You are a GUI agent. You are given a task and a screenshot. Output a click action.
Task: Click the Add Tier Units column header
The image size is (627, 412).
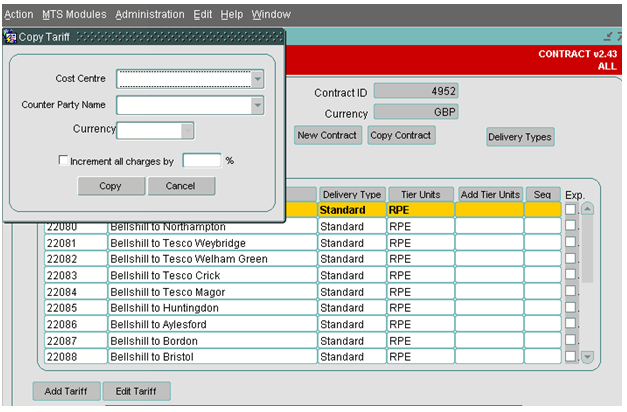(490, 194)
